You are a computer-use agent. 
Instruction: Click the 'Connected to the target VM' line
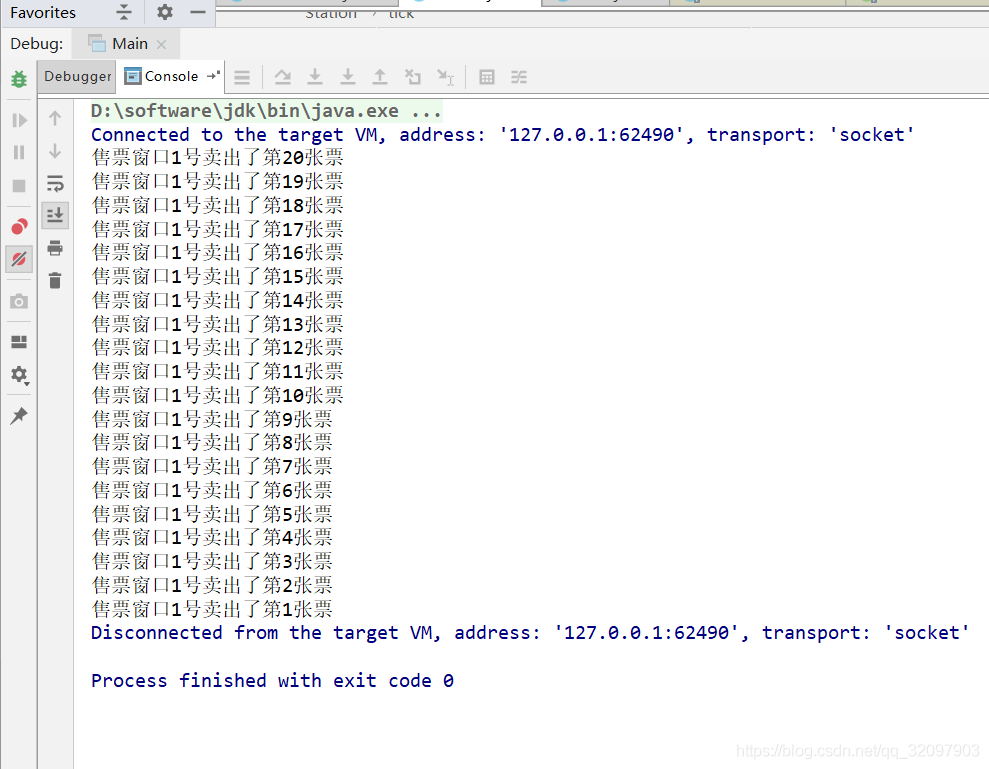pos(502,134)
